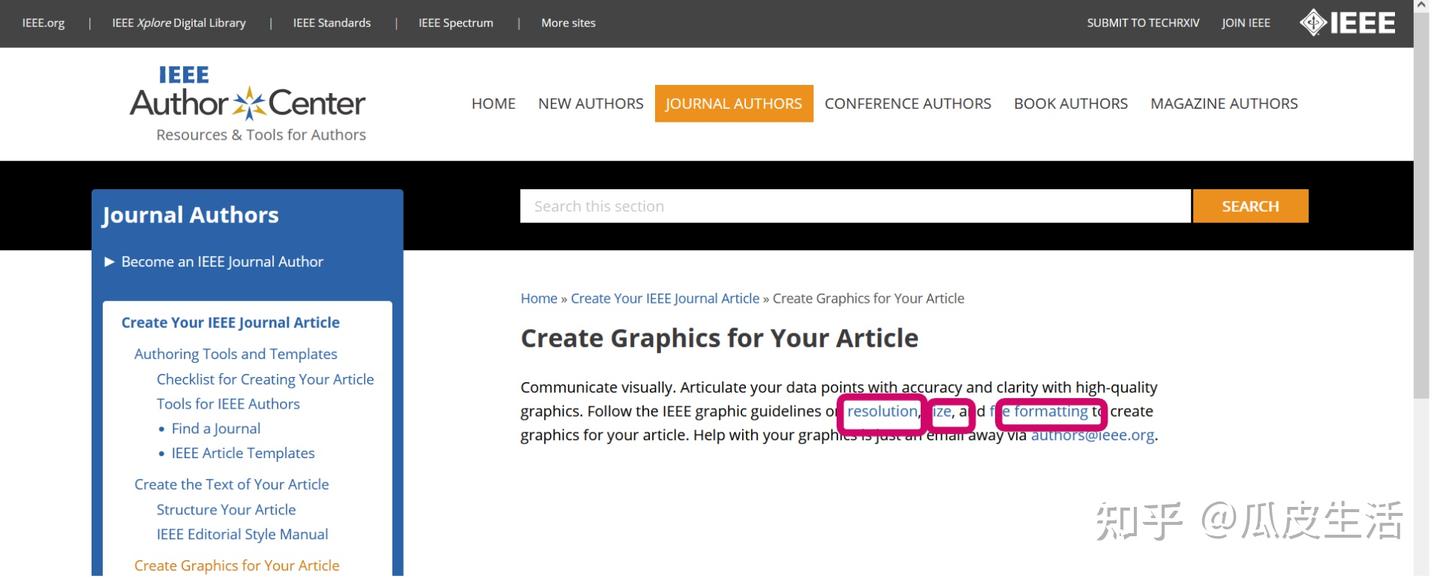Image resolution: width=1440 pixels, height=579 pixels.
Task: Click the IEEE Xplore Digital Library link
Action: (179, 23)
